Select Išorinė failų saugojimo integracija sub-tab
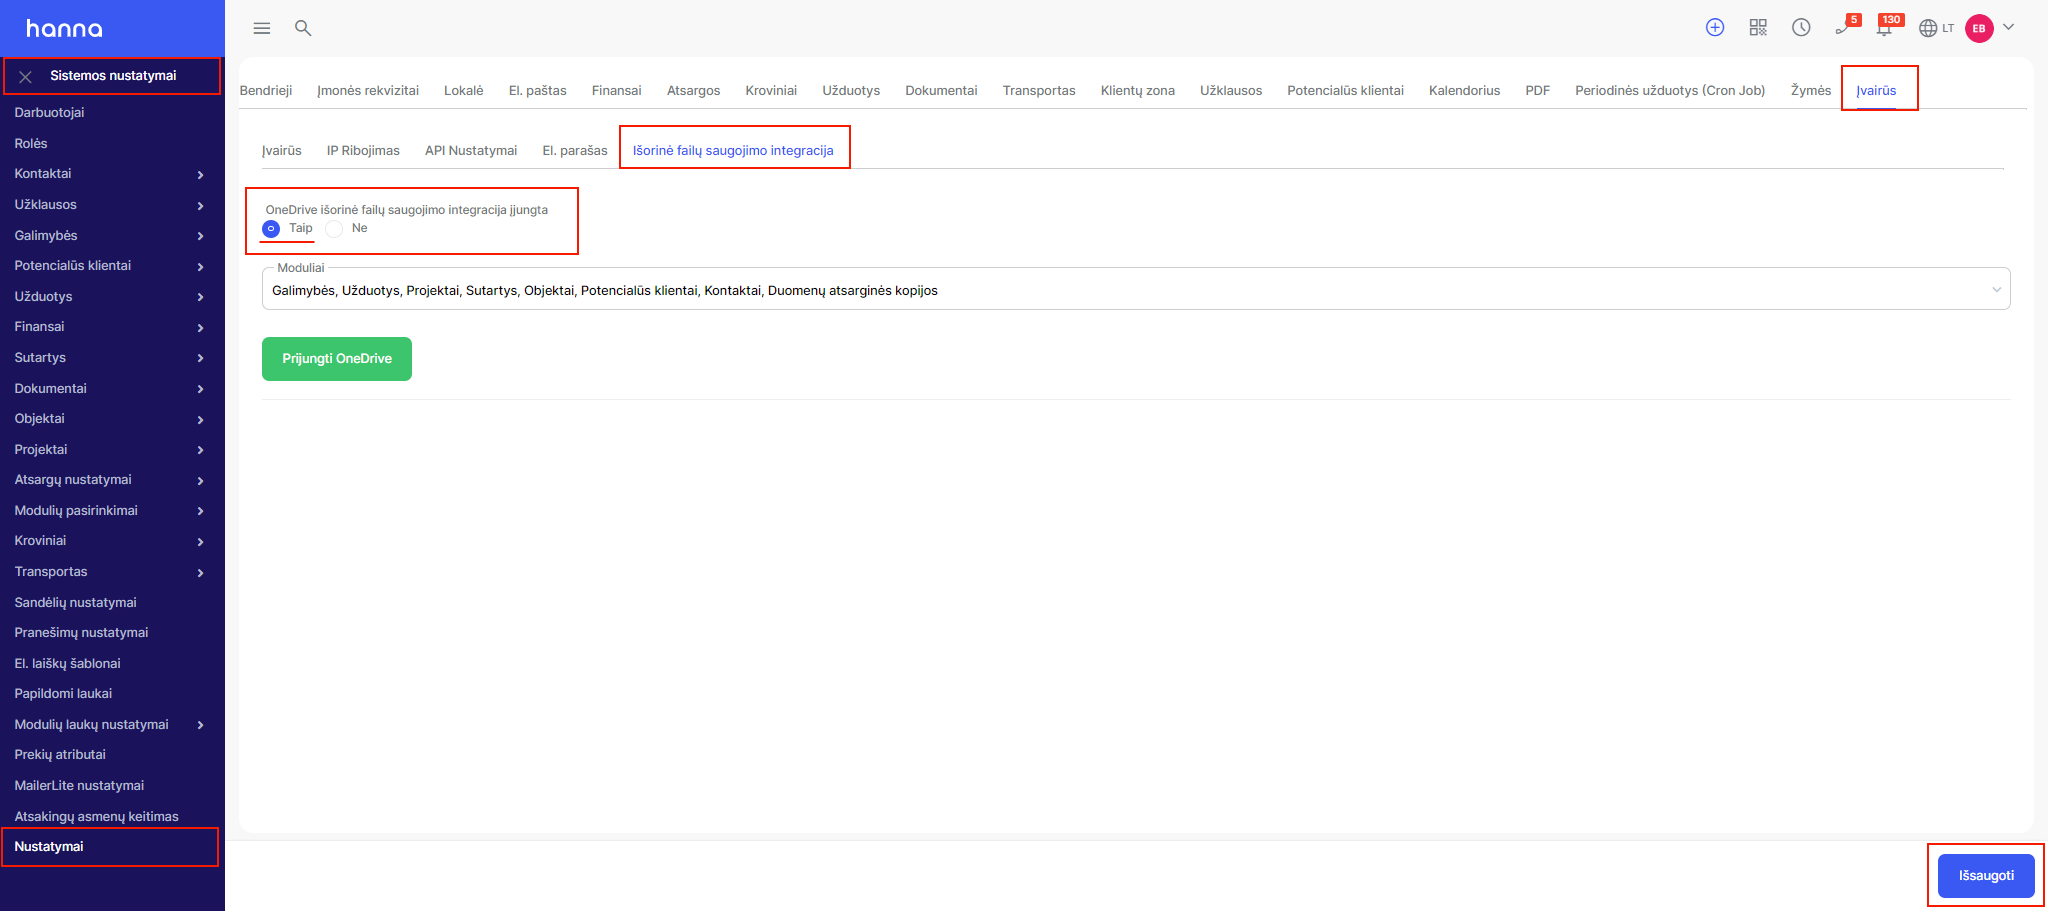The image size is (2048, 911). click(x=733, y=150)
